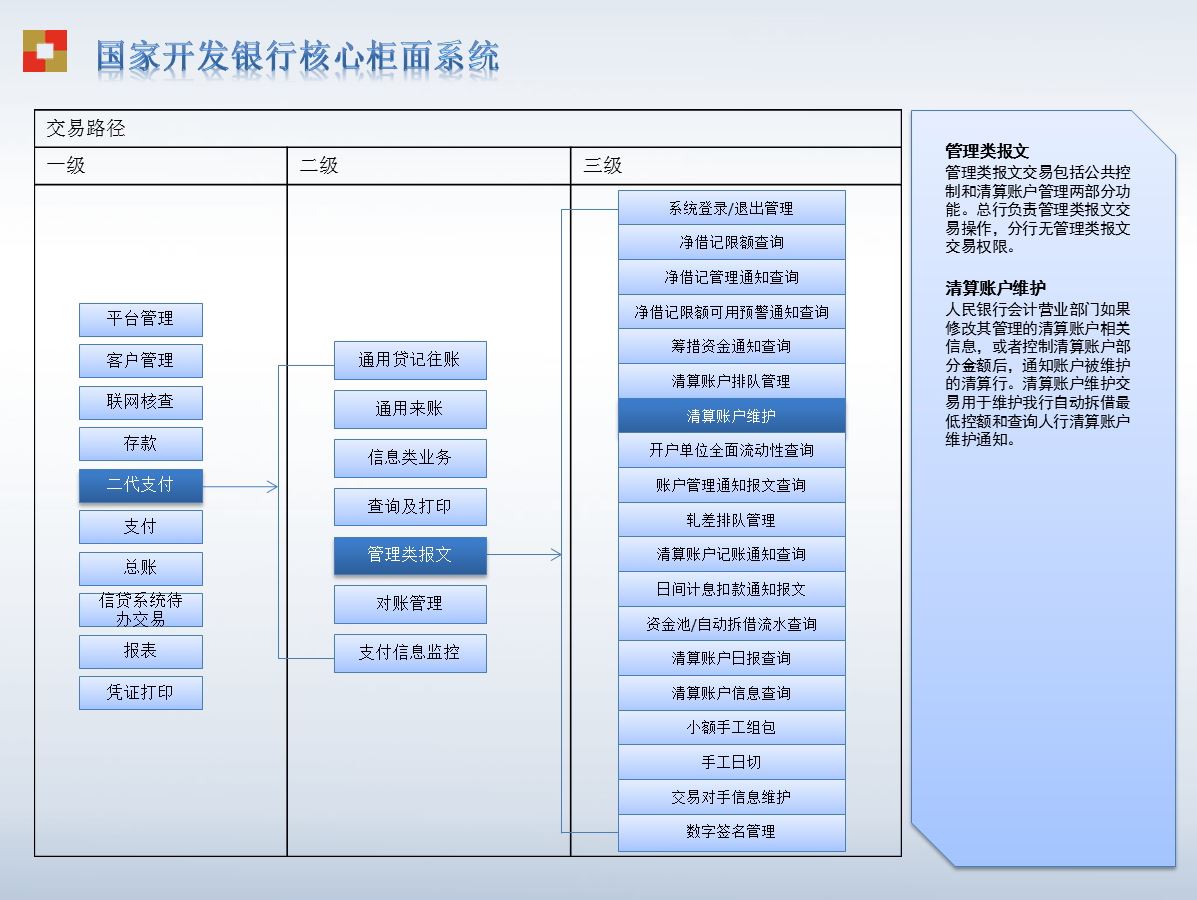
Task: Choose 轧差排队管理 item
Action: [731, 520]
